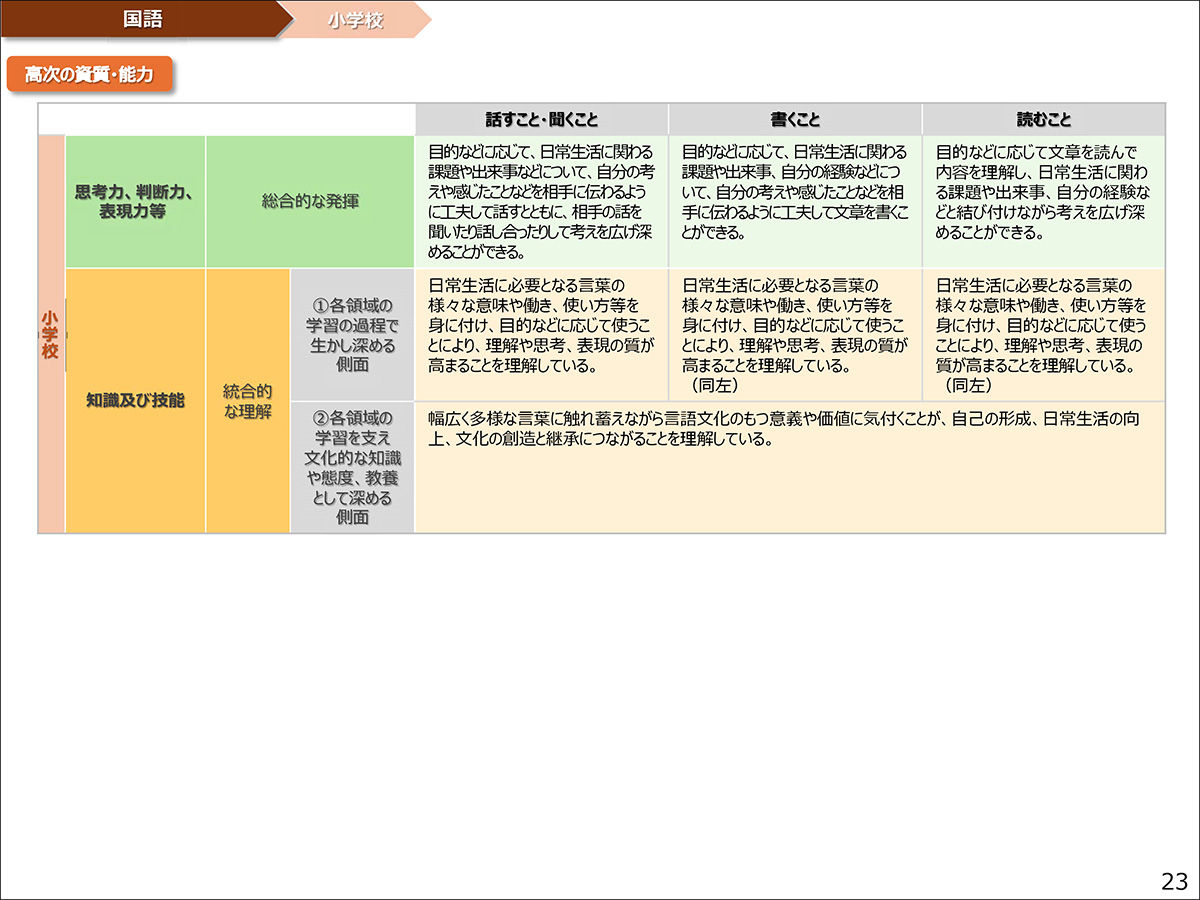1200x900 pixels.
Task: Click the 読むこと column header
Action: pos(1043,119)
